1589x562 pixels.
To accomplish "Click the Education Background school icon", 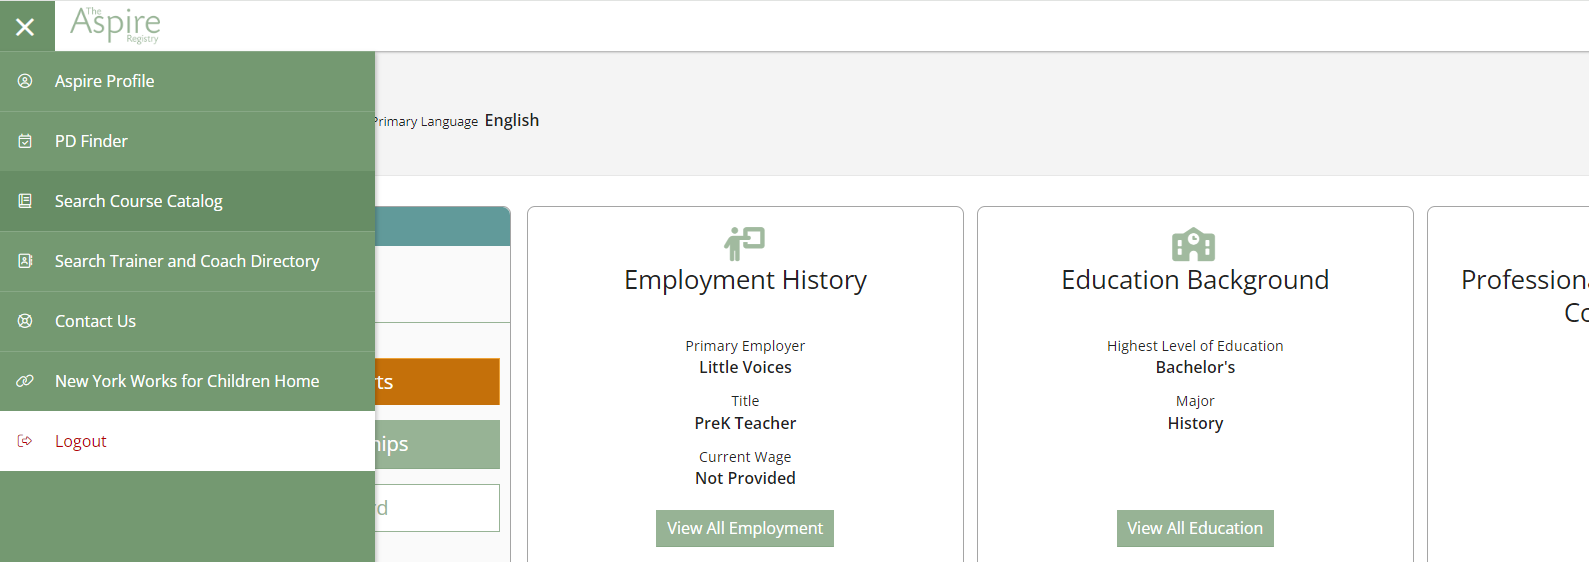I will coord(1194,244).
